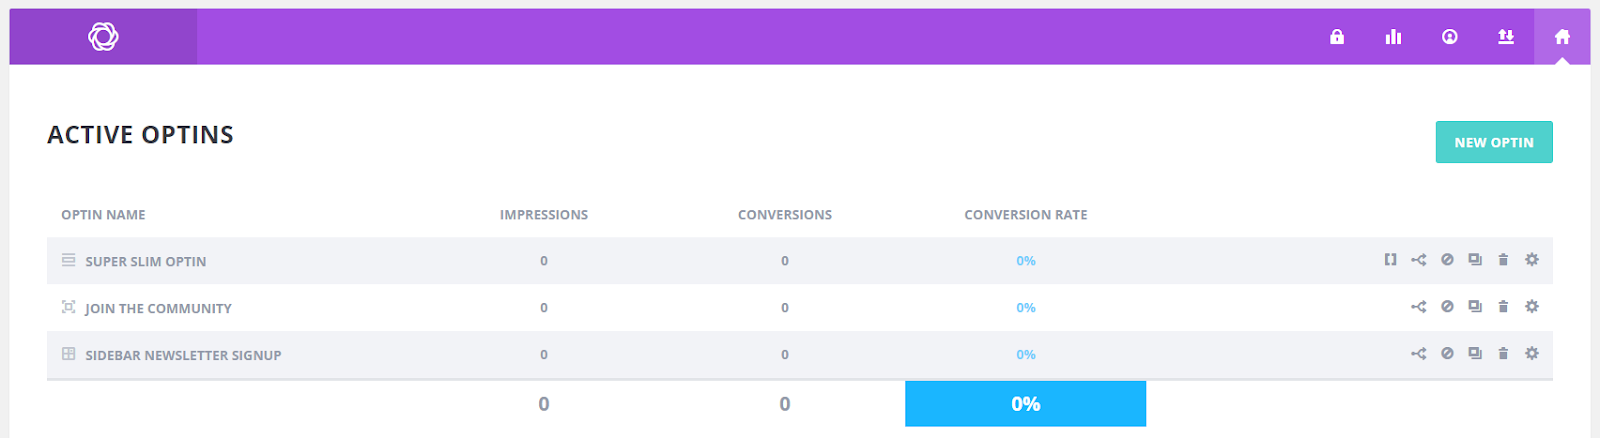The image size is (1600, 438).
Task: Click the Join The Community name
Action: 158,308
